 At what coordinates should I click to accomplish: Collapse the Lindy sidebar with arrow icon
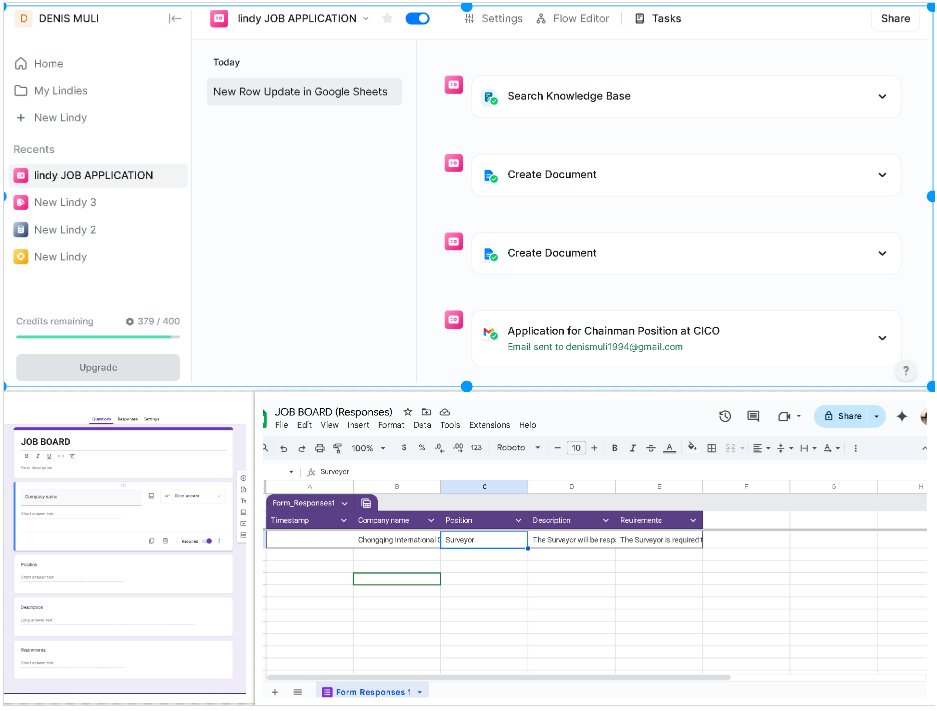click(174, 19)
